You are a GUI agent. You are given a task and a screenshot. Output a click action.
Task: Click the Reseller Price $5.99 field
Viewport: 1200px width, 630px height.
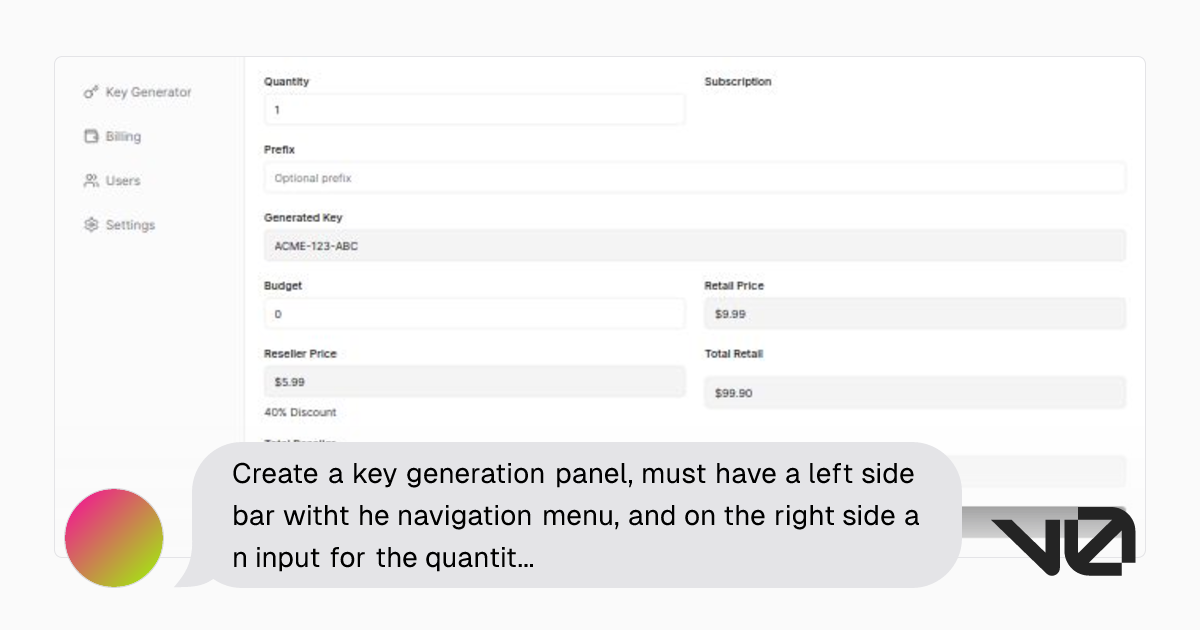pos(473,381)
